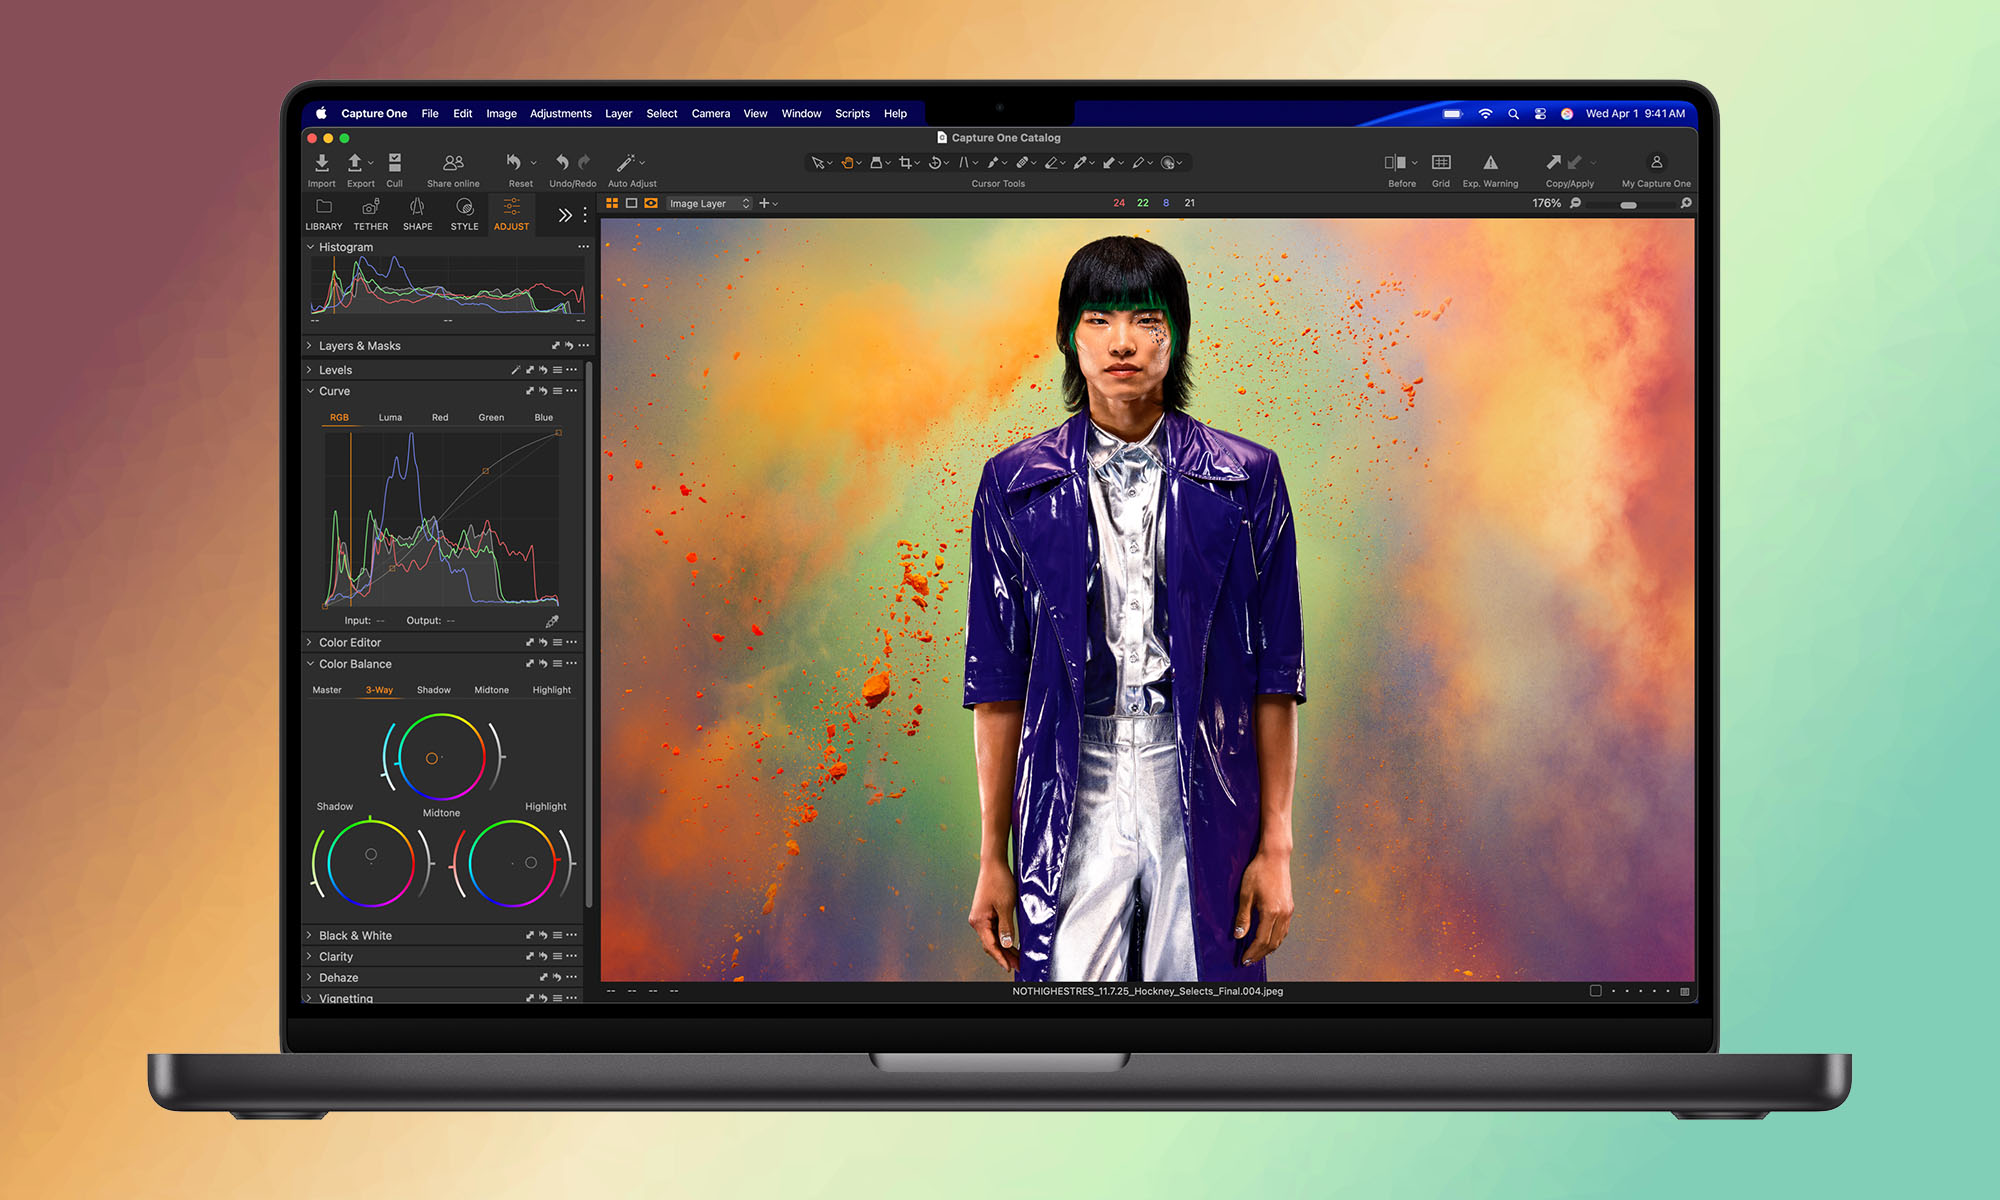Click the Import icon in toolbar
The height and width of the screenshot is (1200, 2000).
[321, 163]
